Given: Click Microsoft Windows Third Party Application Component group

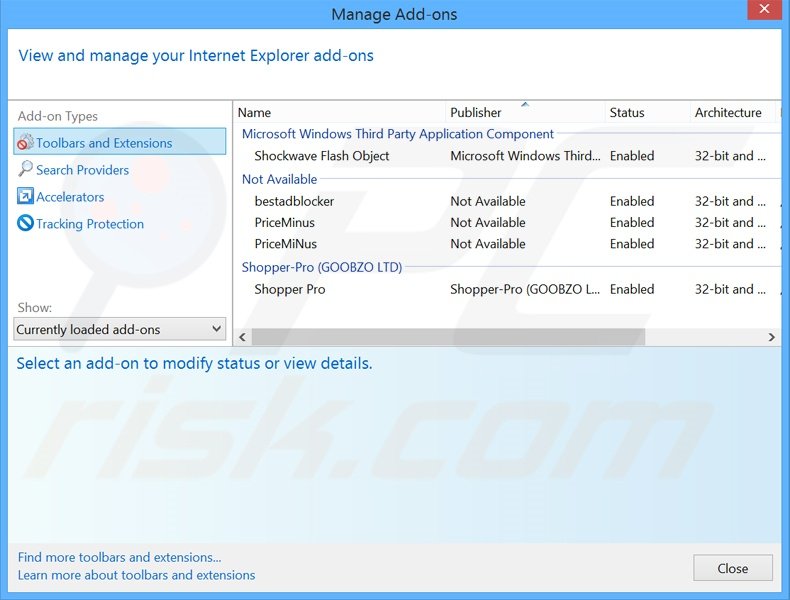Looking at the screenshot, I should (x=398, y=134).
